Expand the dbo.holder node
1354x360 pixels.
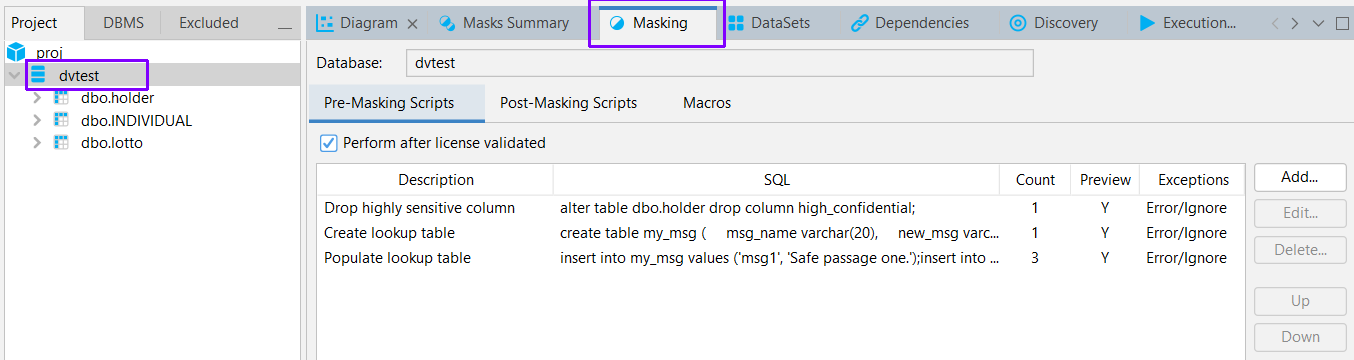(37, 98)
